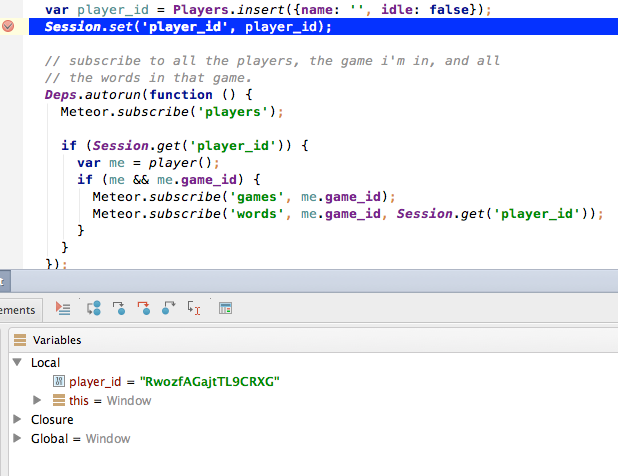Viewport: 618px width, 476px height.
Task: Click the Deps.autorun(function () line
Action: point(148,95)
